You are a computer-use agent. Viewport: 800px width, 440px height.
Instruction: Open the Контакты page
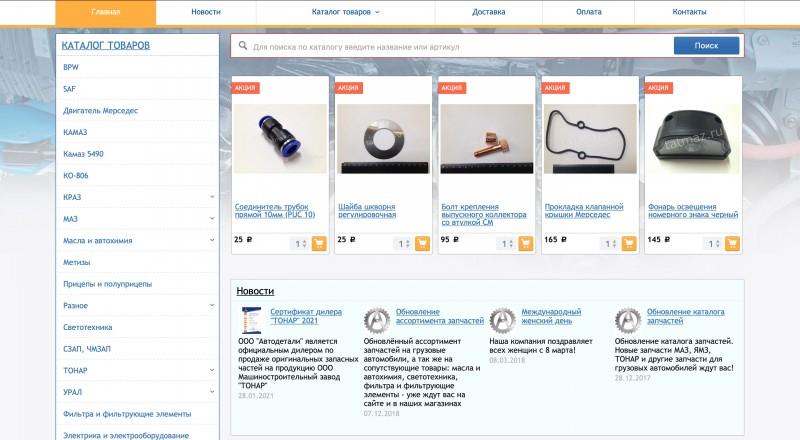(689, 12)
